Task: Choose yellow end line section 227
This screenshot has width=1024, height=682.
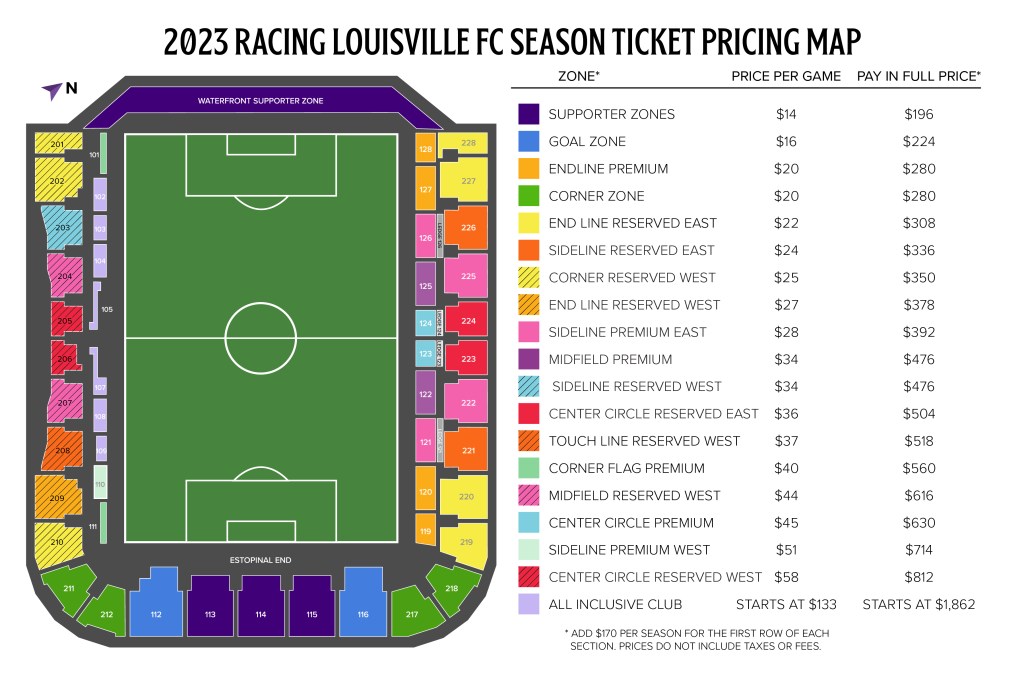Action: click(465, 180)
